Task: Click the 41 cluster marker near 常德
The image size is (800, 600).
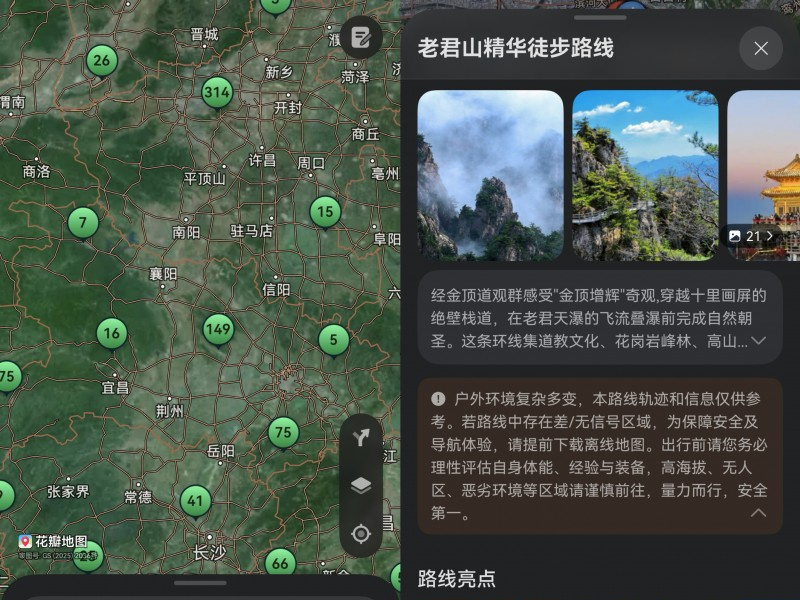Action: [x=196, y=500]
